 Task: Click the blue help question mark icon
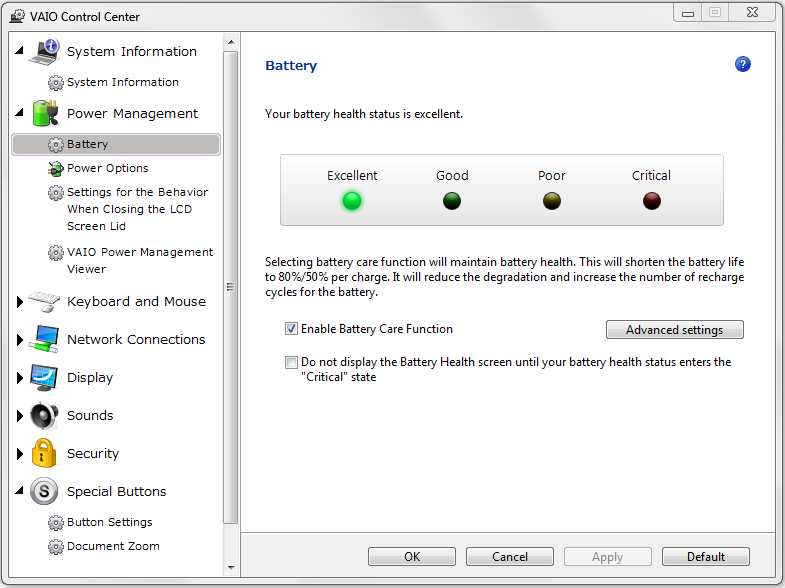(742, 64)
